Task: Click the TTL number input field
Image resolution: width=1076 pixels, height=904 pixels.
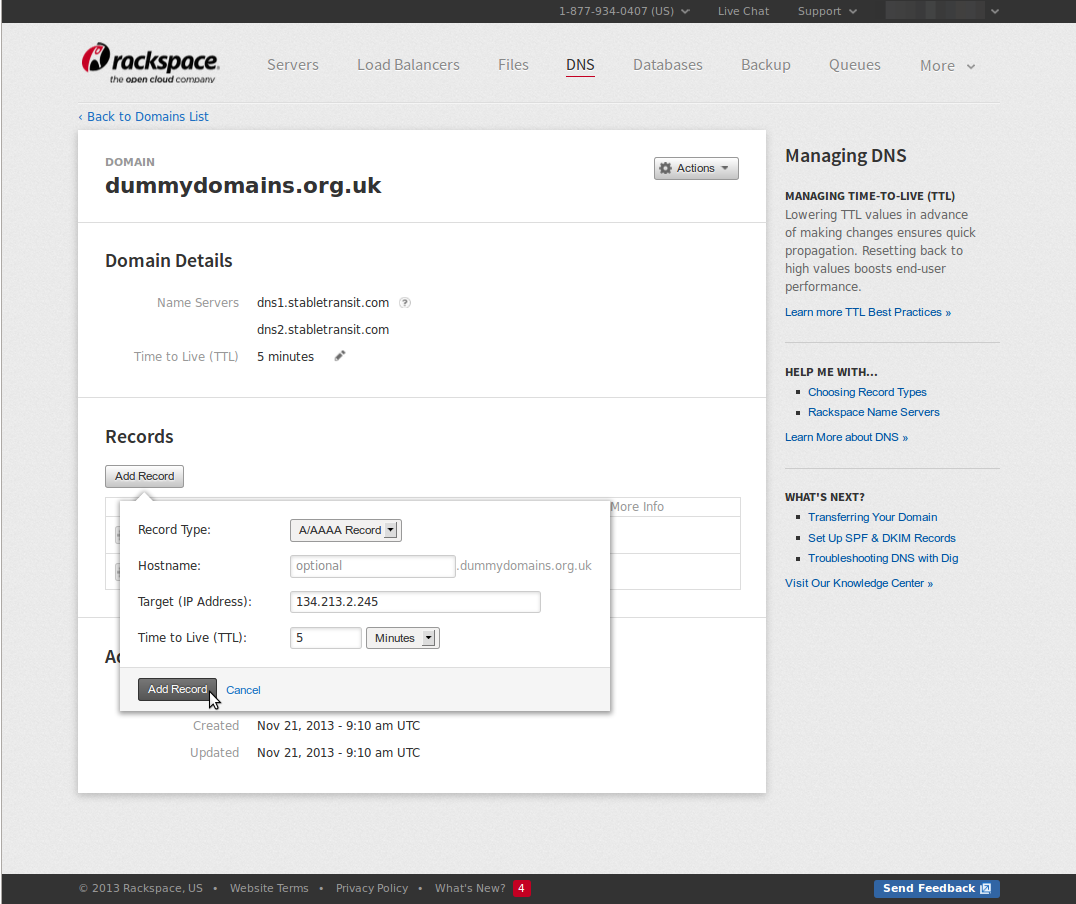Action: 325,638
